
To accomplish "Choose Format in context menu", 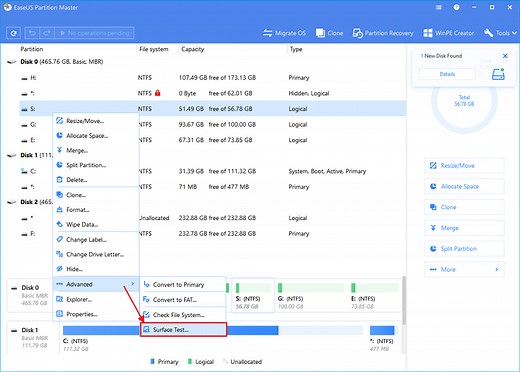I will click(96, 210).
